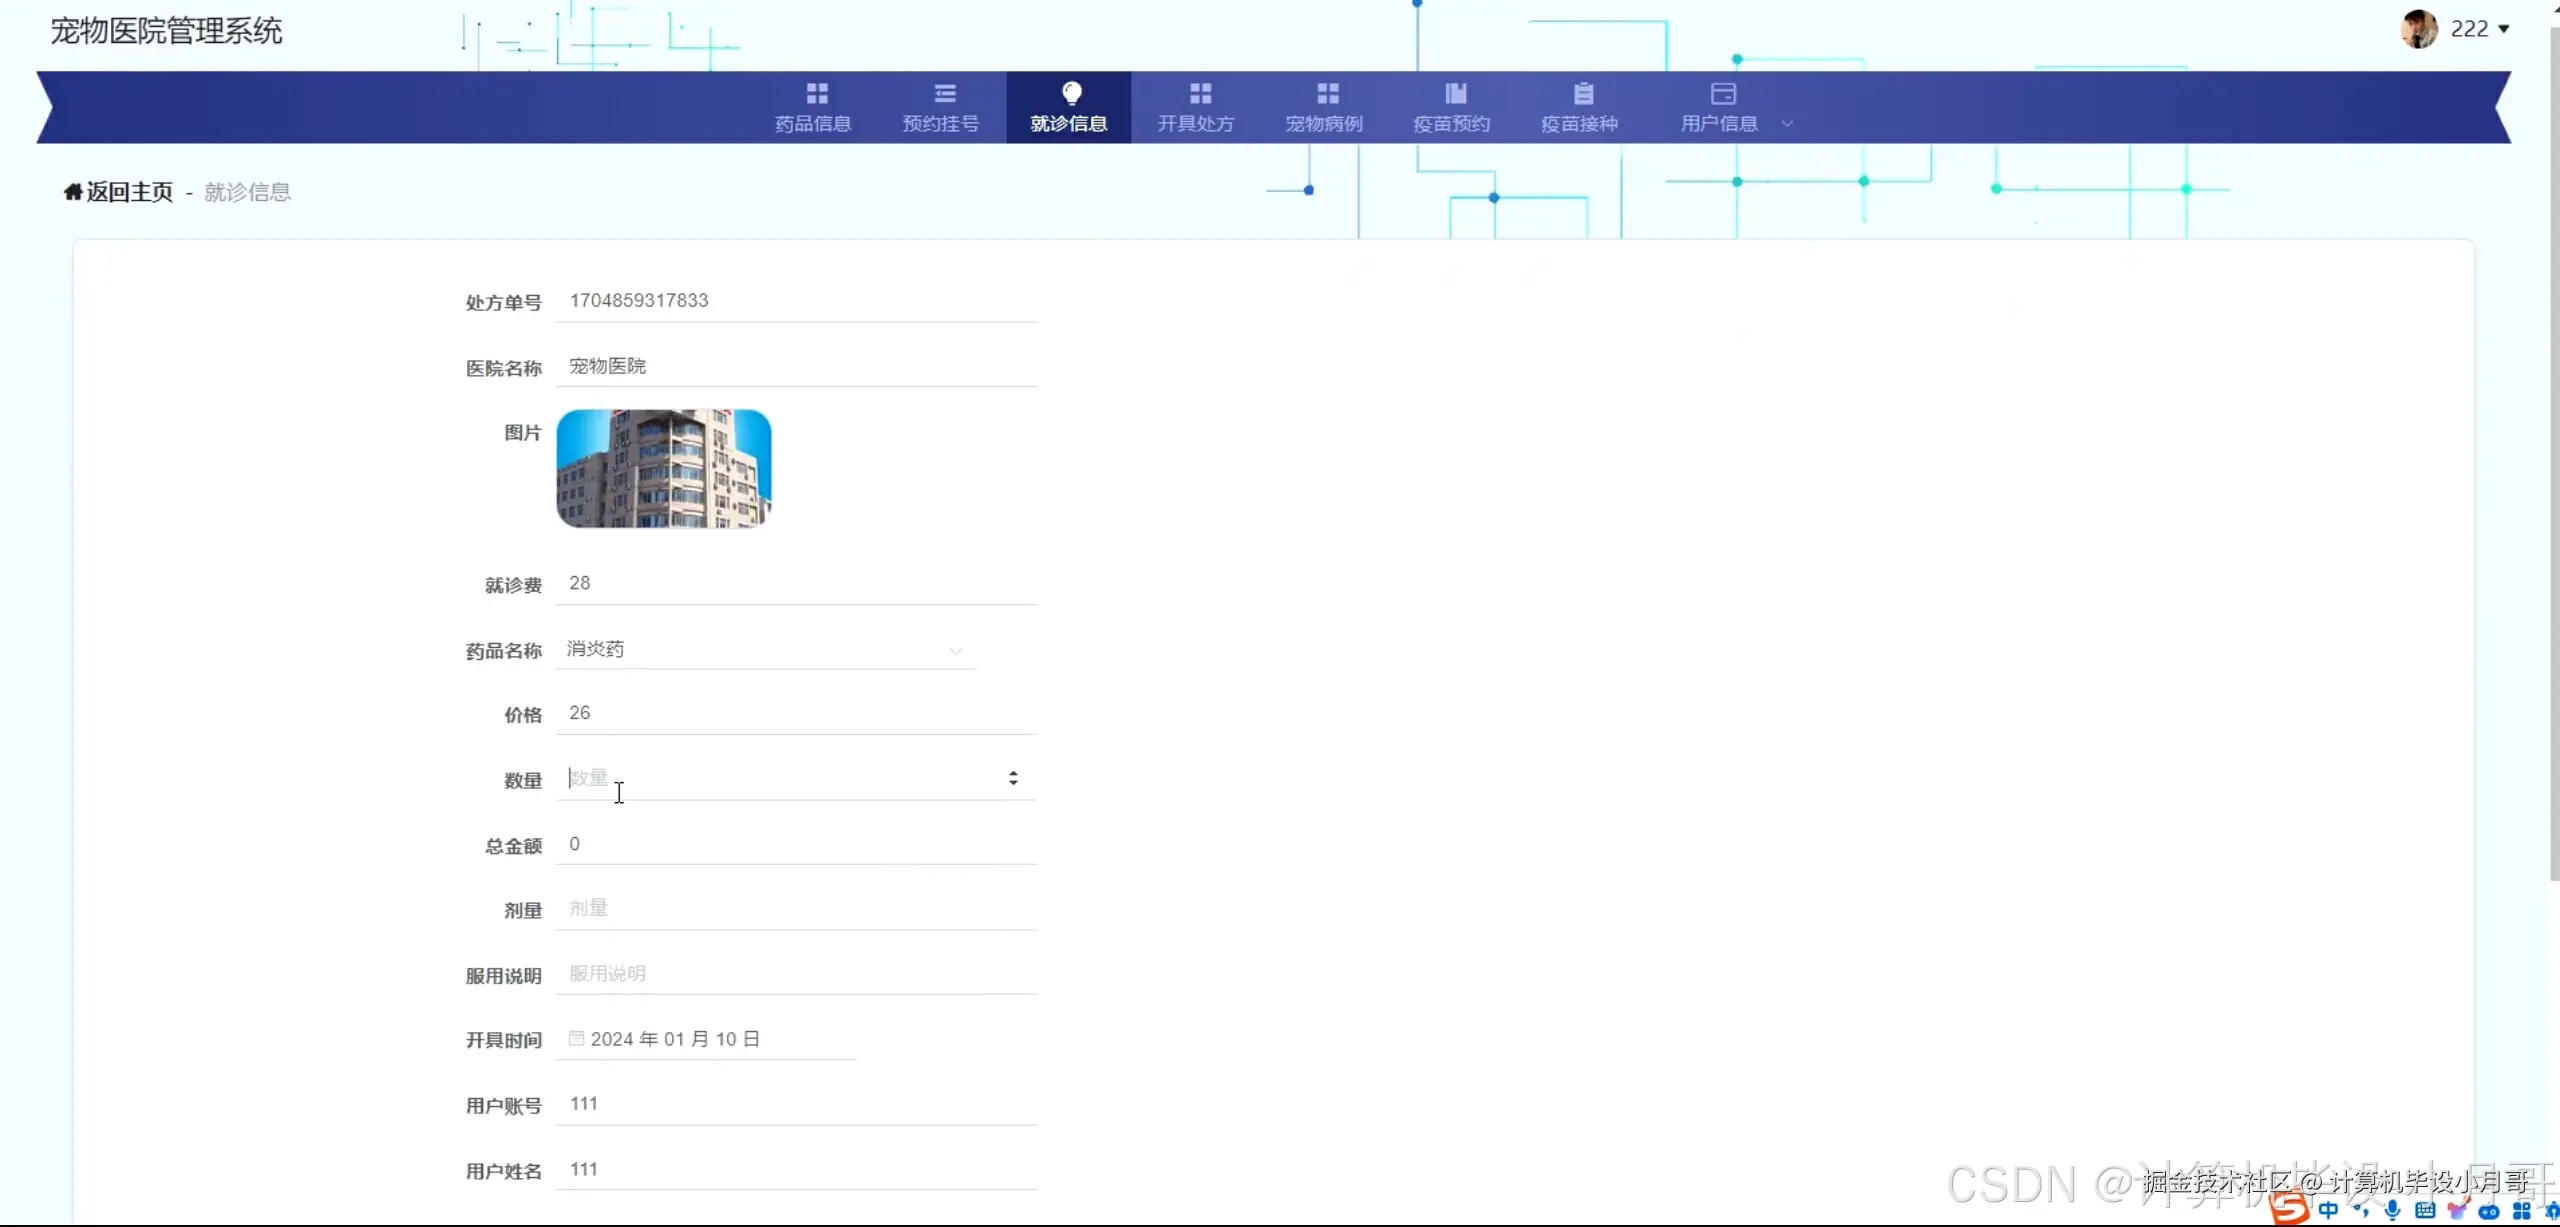The height and width of the screenshot is (1227, 2560).
Task: Click the user avatar picture at top right
Action: [2419, 29]
